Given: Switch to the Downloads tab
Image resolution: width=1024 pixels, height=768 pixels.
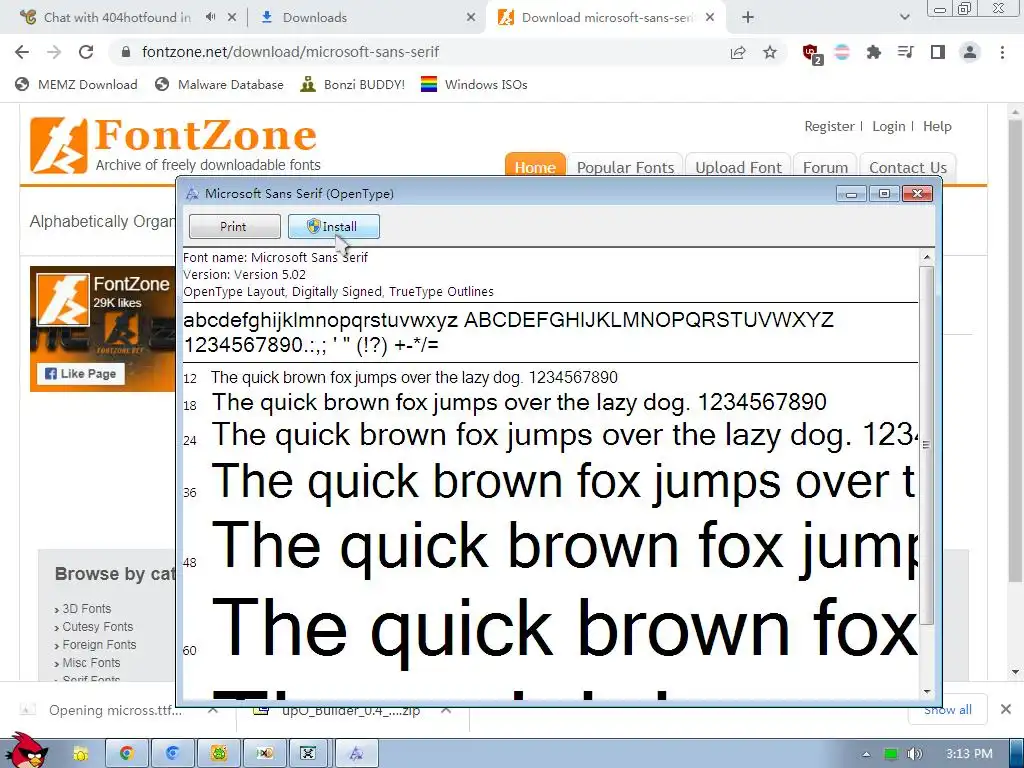Looking at the screenshot, I should [366, 18].
